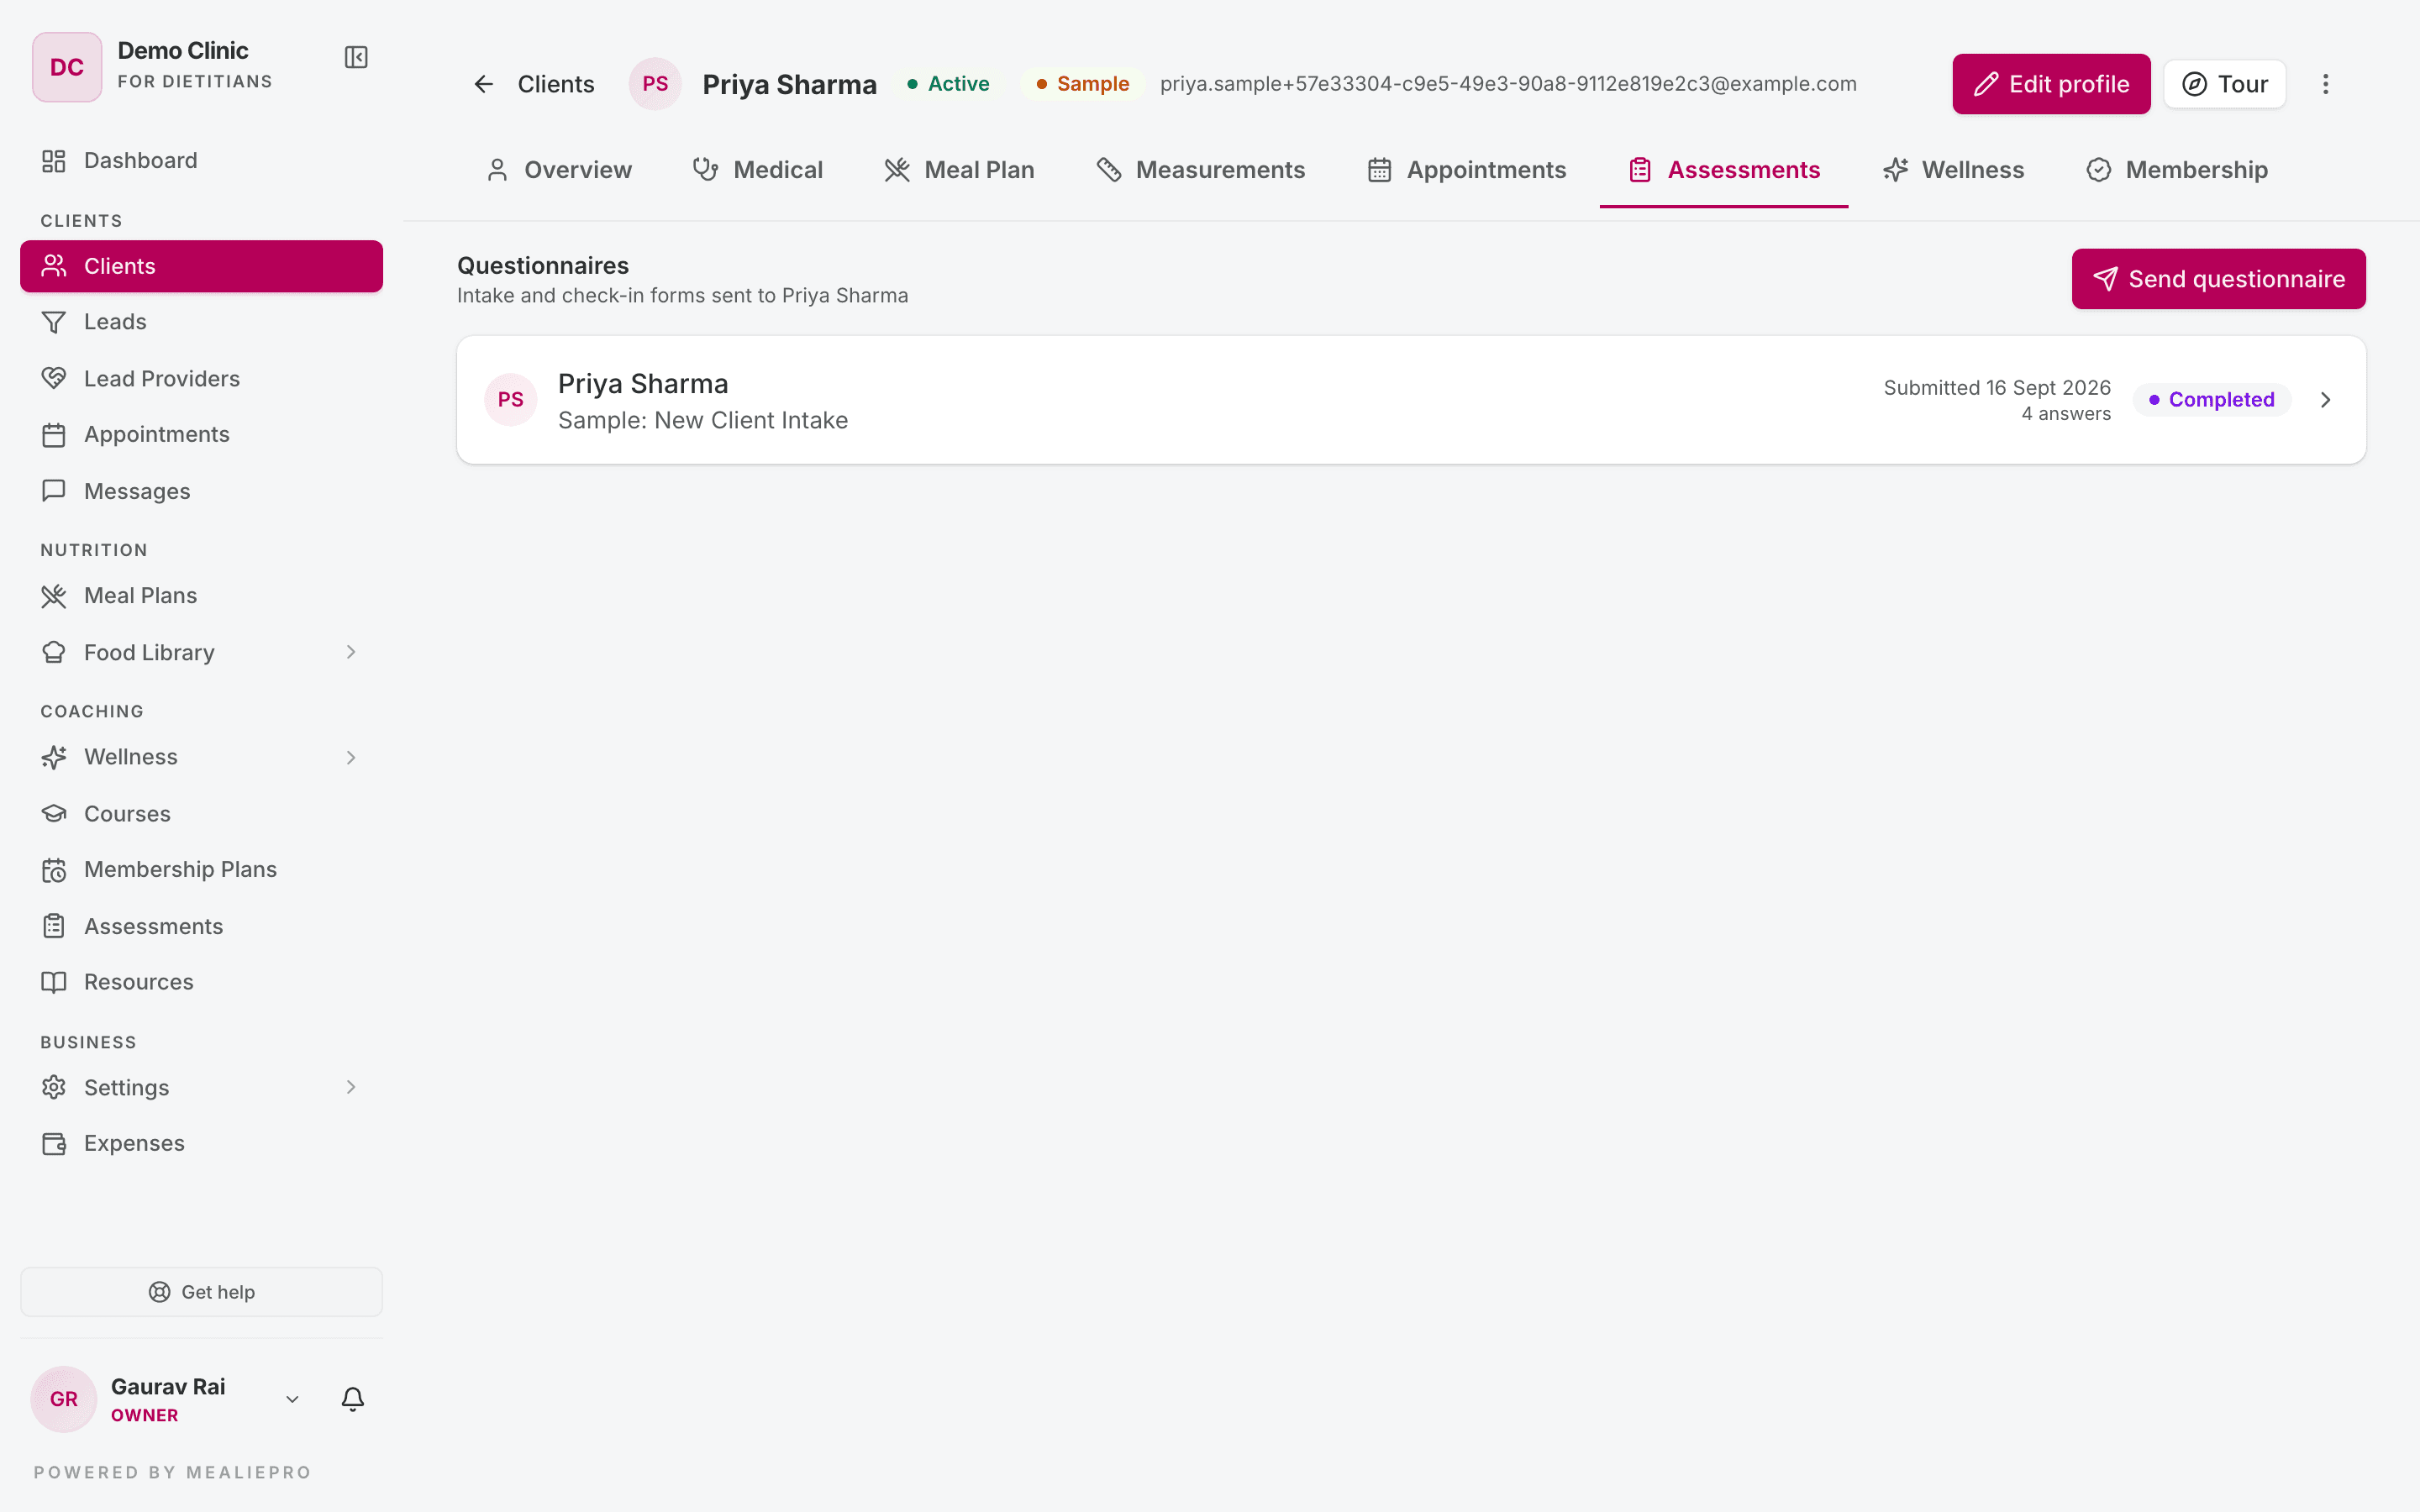Open Expenses in the sidebar
The image size is (2420, 1512).
pos(201,1143)
